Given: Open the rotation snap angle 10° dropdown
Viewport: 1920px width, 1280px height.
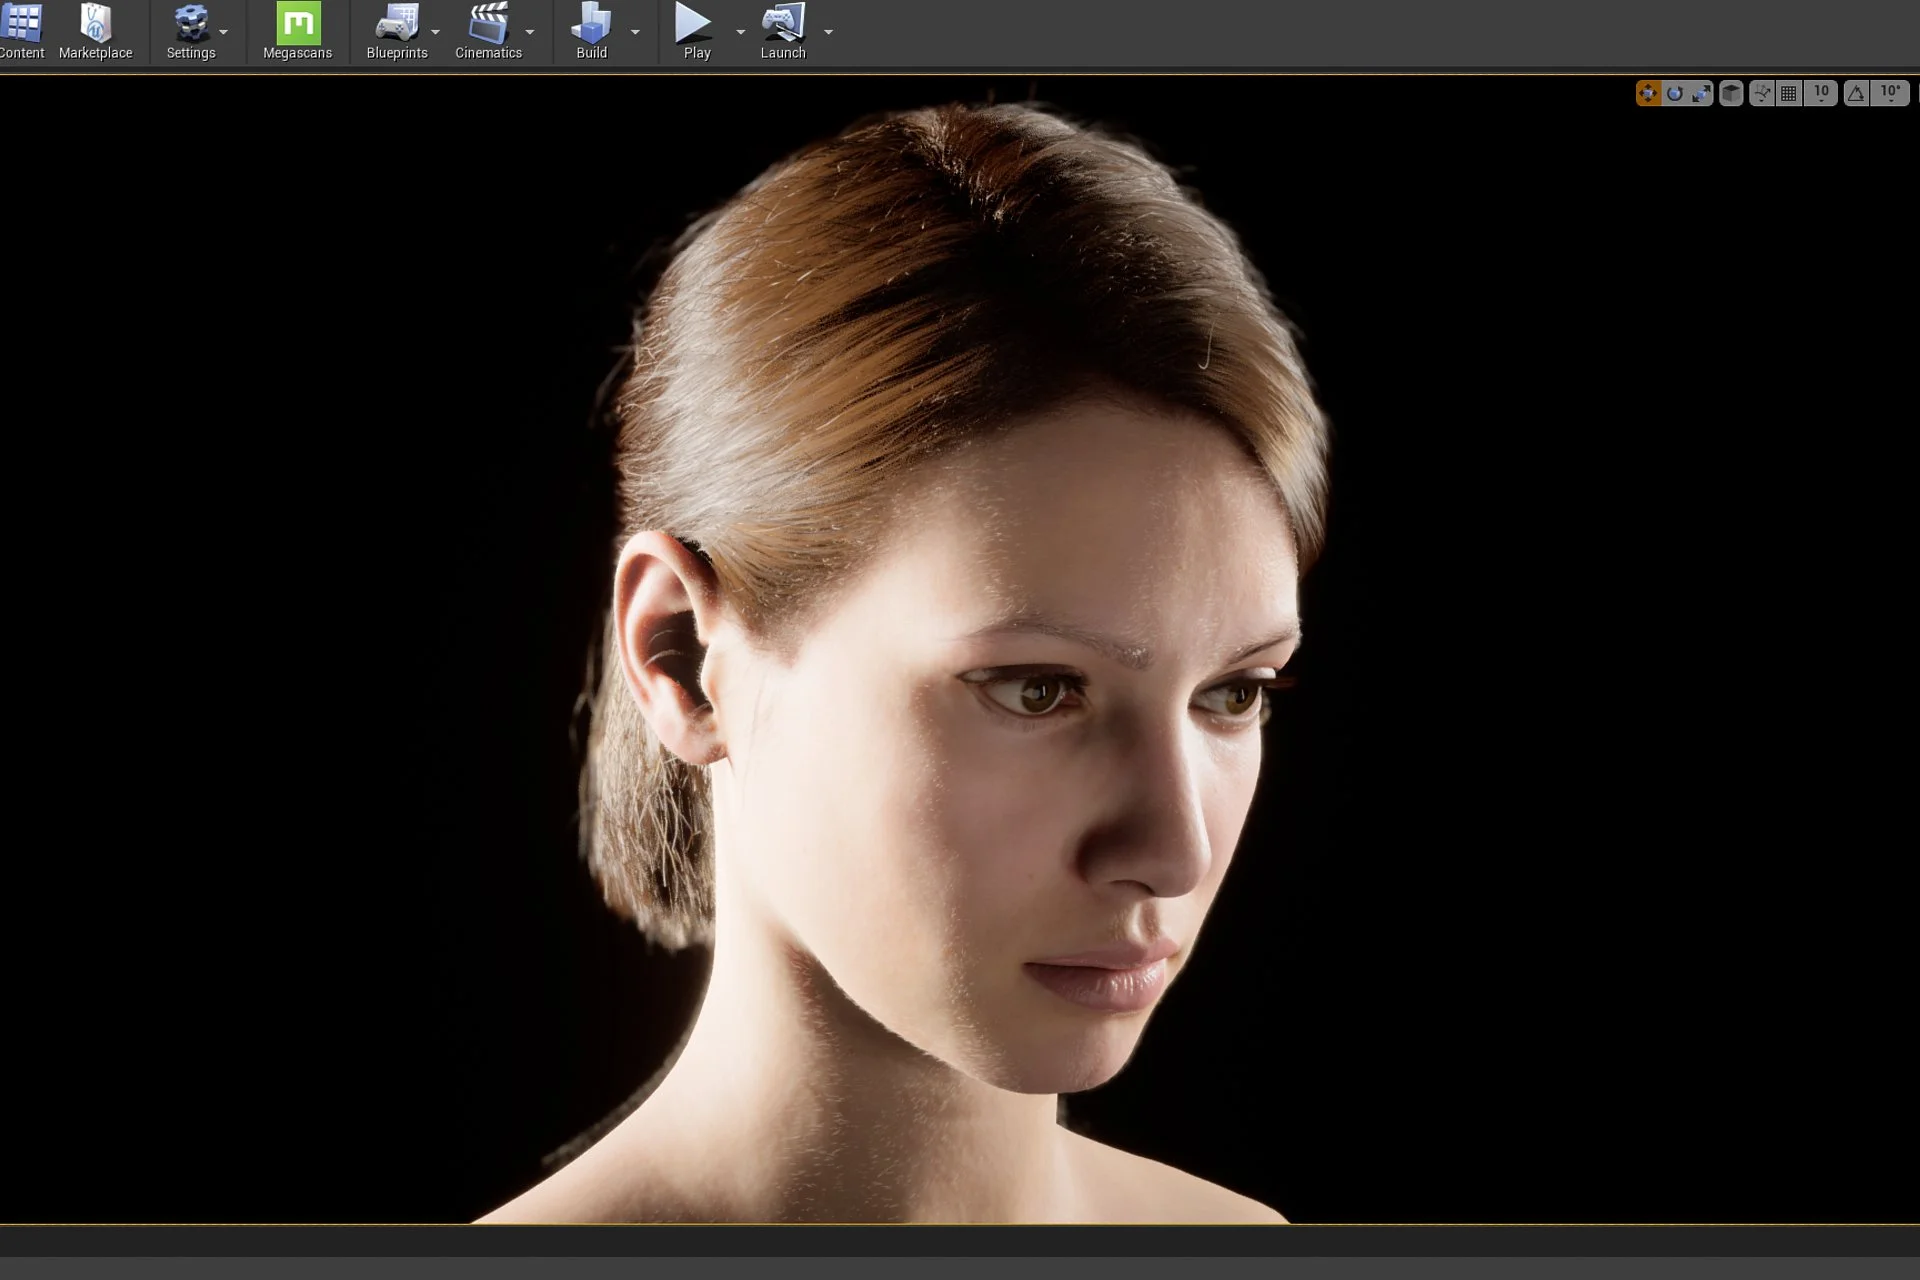Looking at the screenshot, I should (1890, 94).
